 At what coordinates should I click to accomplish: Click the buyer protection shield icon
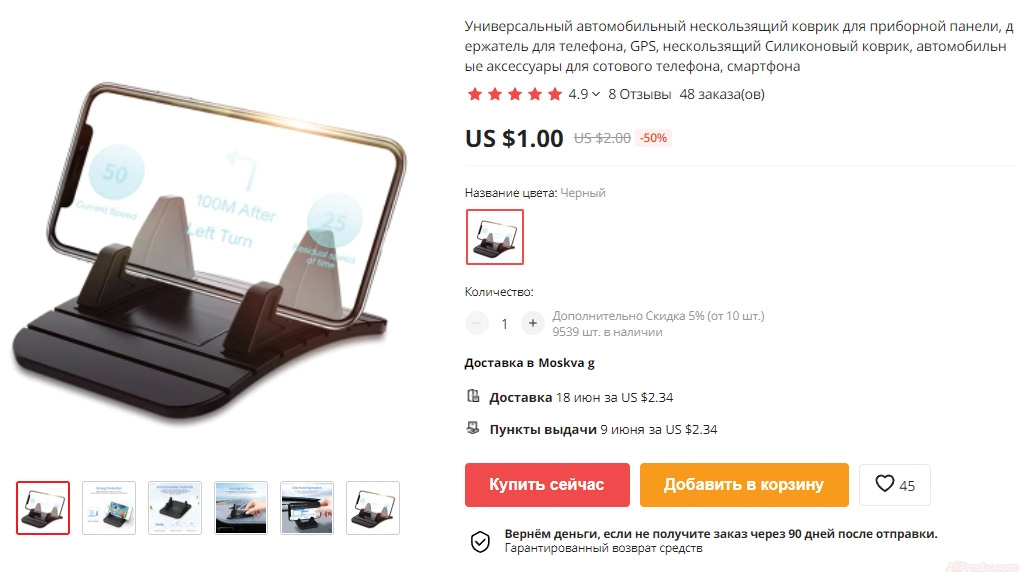[480, 542]
